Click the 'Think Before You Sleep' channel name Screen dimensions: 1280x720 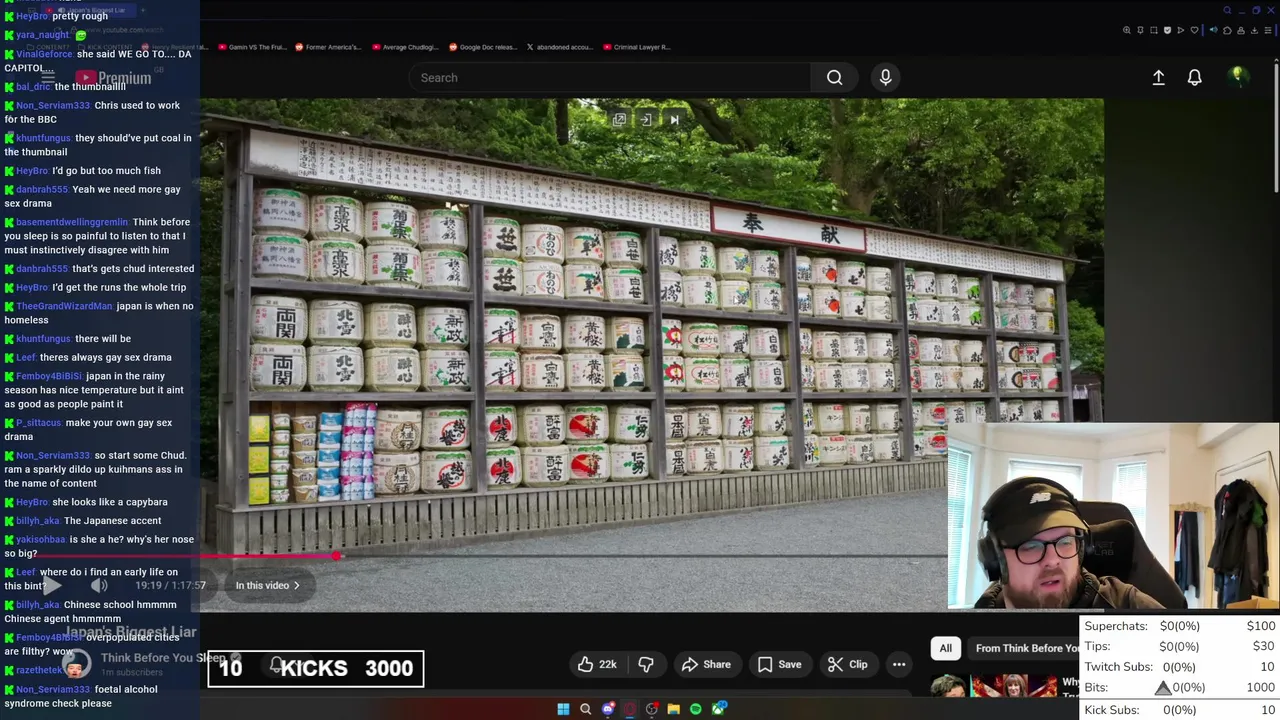pyautogui.click(x=163, y=657)
